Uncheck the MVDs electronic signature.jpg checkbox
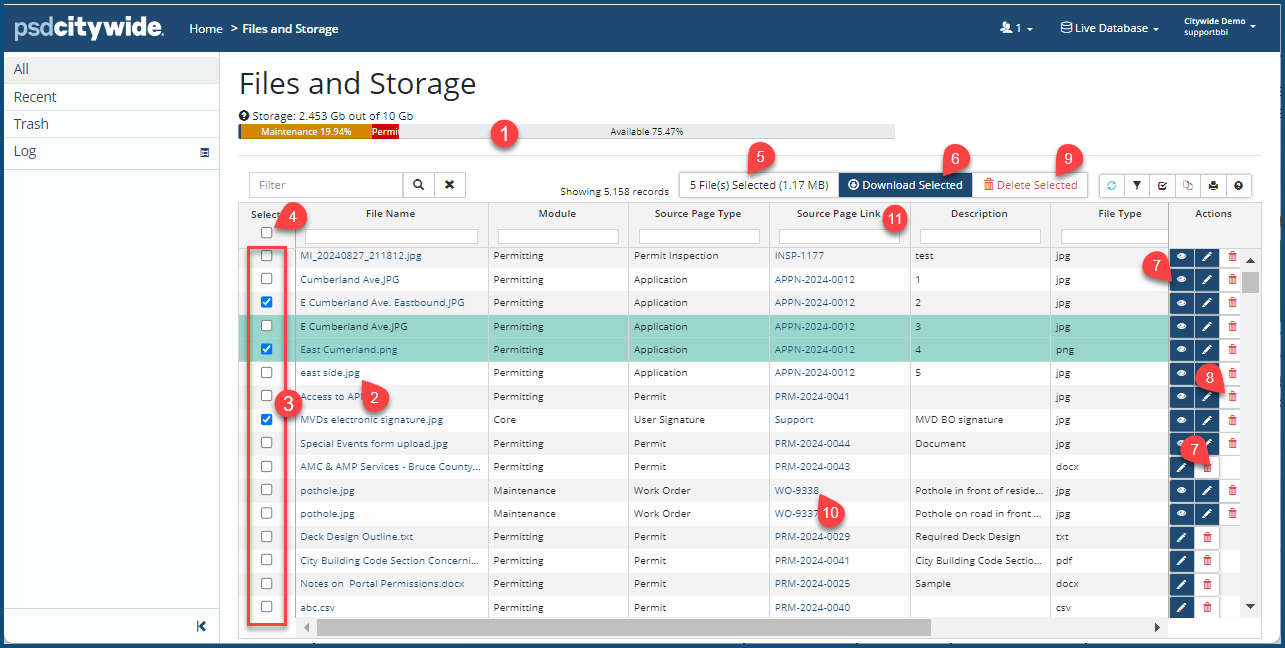 pos(266,419)
